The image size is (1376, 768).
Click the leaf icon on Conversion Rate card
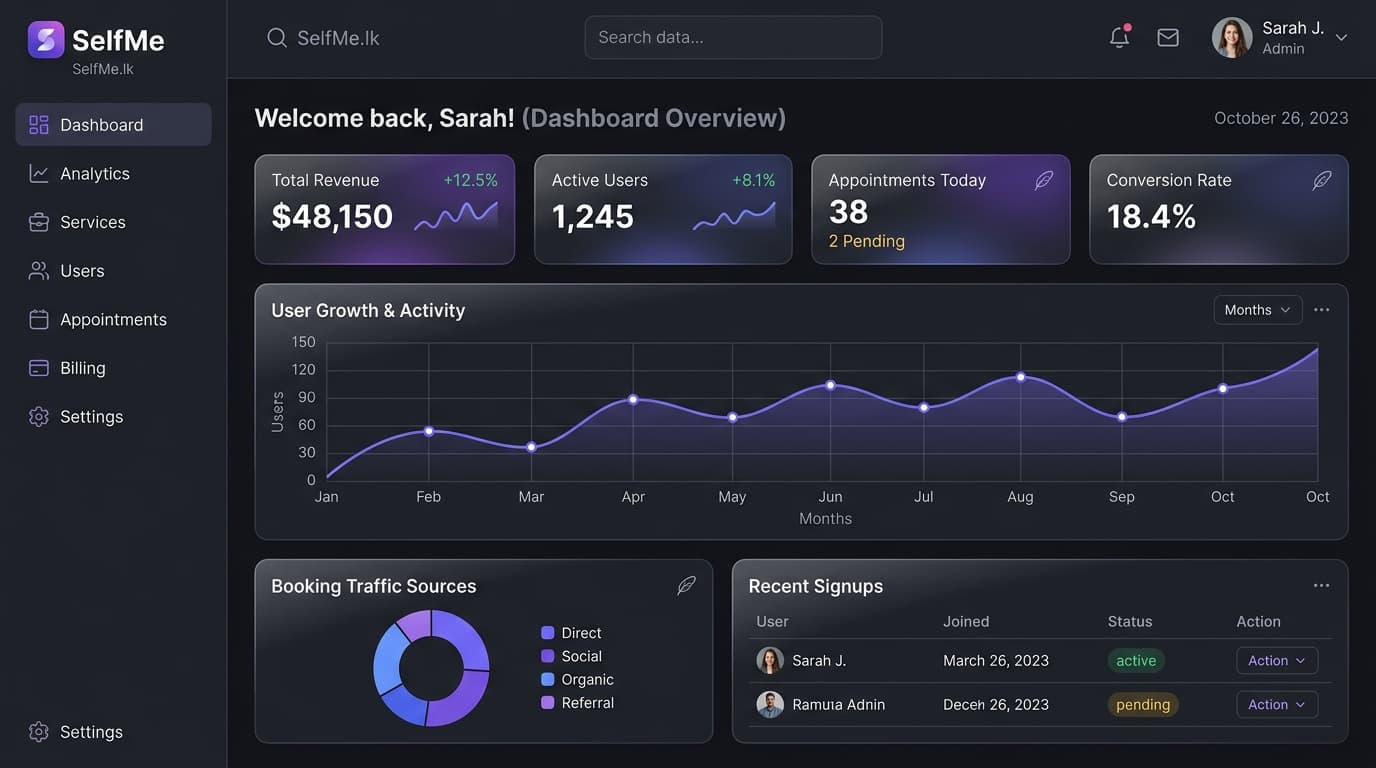(1322, 180)
